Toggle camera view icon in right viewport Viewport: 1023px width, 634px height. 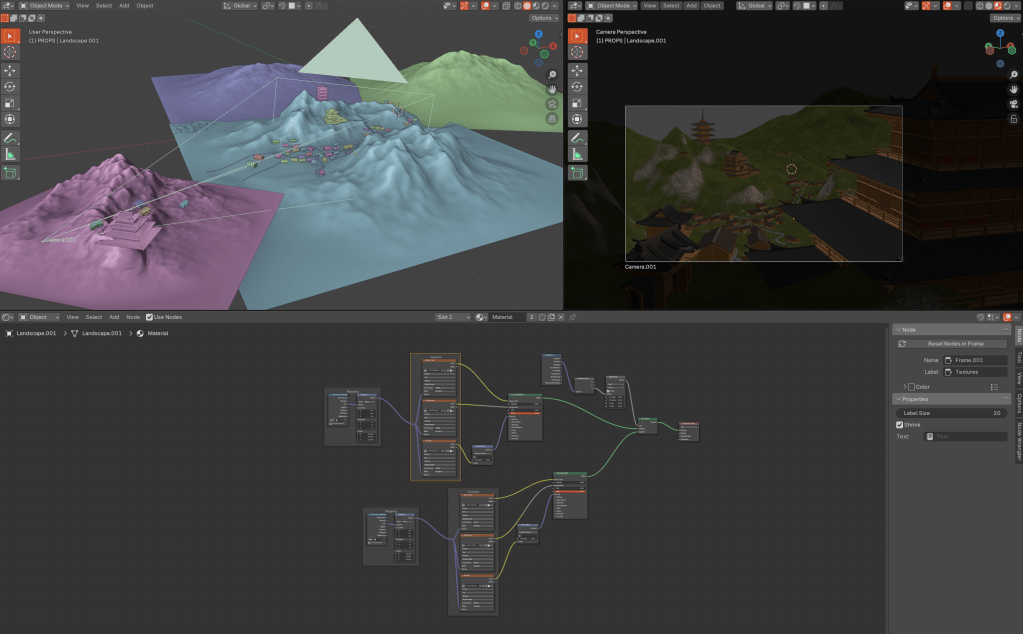[x=1013, y=103]
